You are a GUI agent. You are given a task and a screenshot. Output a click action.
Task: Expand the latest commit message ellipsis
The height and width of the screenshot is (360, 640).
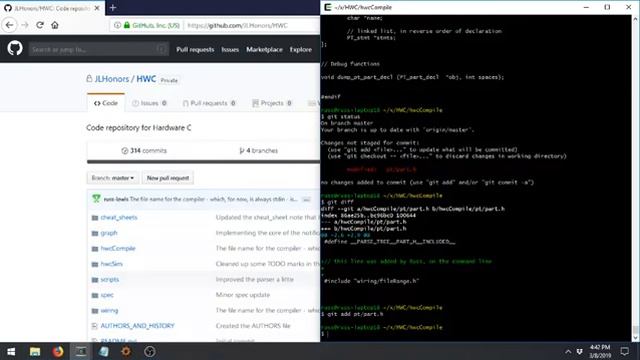[x=306, y=199]
